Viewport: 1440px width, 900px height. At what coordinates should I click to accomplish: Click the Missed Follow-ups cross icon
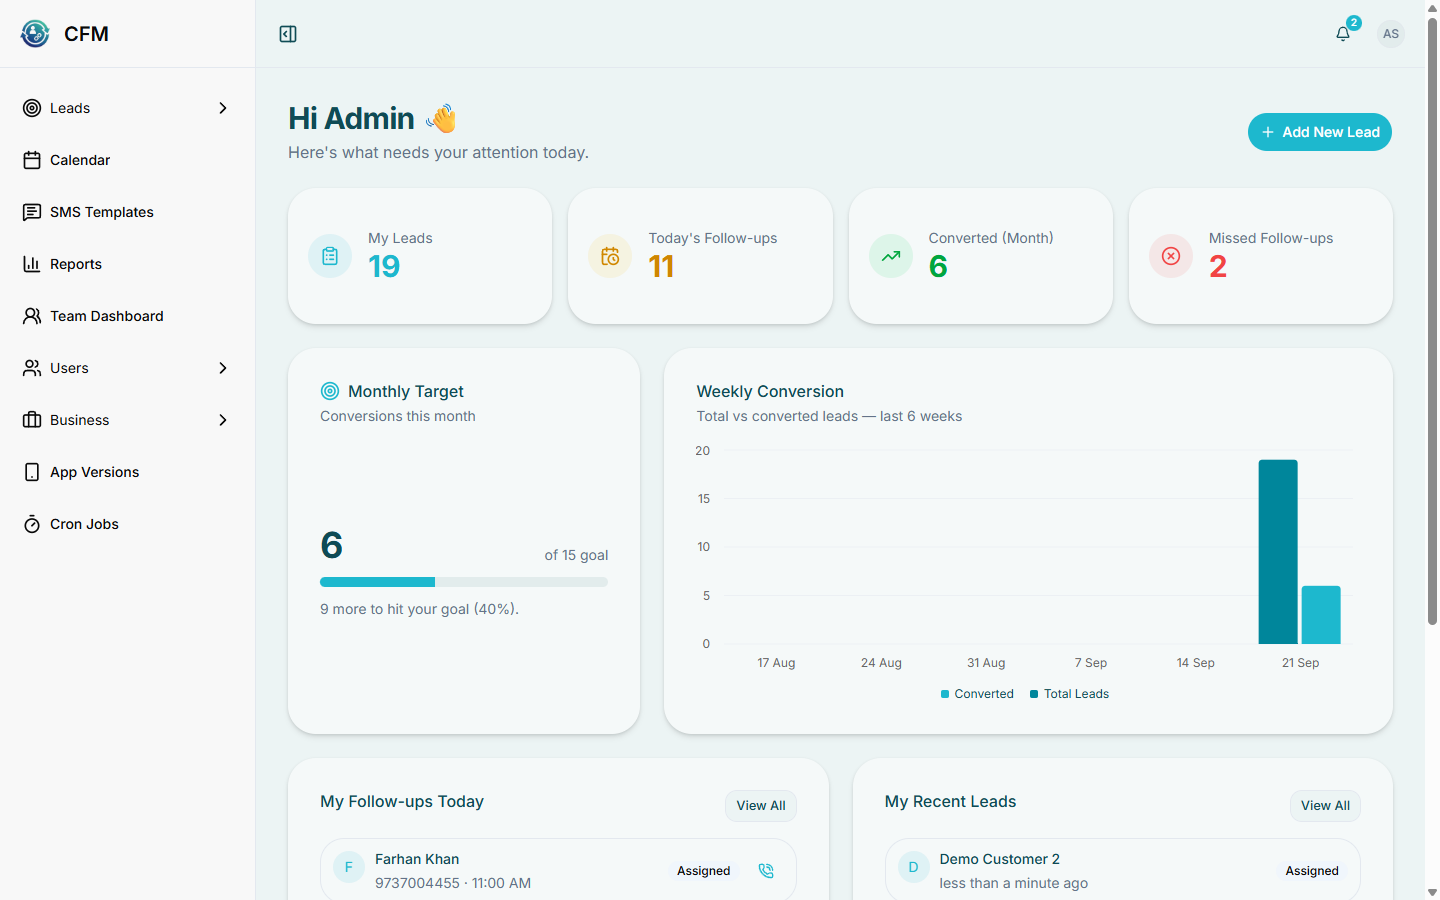1171,256
